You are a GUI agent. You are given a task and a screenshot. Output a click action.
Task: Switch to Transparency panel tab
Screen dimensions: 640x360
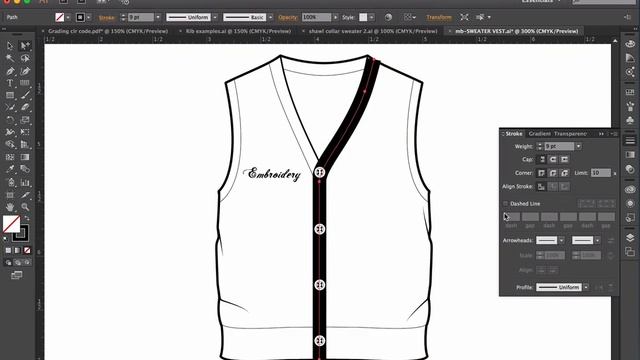click(x=571, y=133)
